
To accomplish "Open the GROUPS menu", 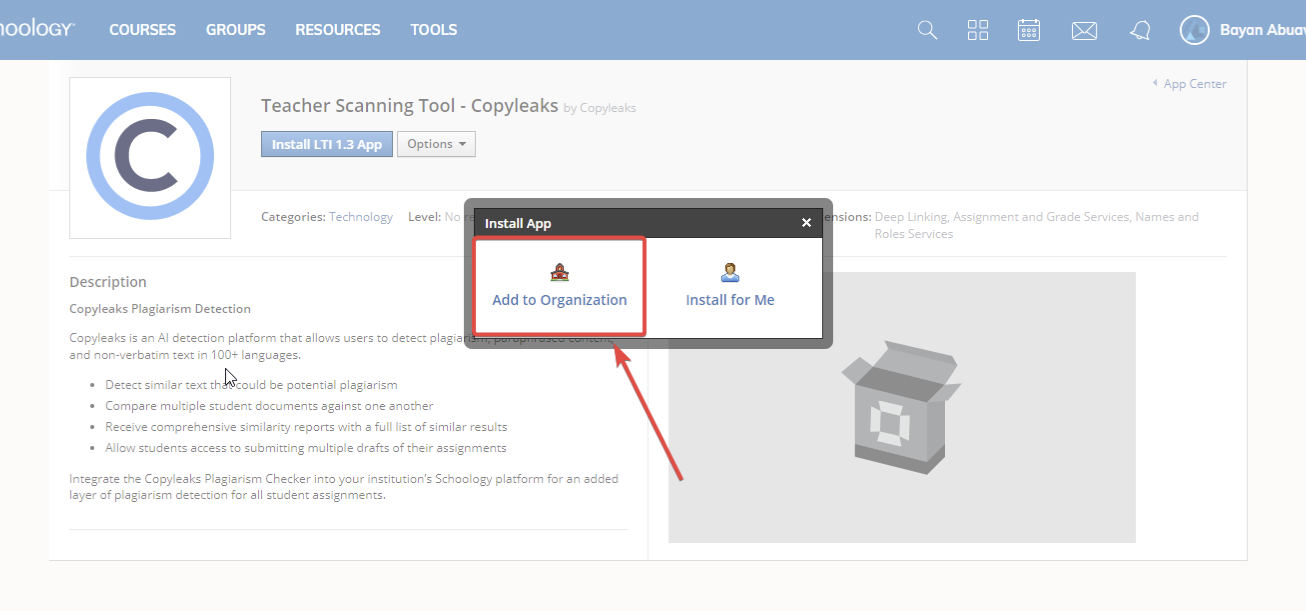I will (236, 30).
